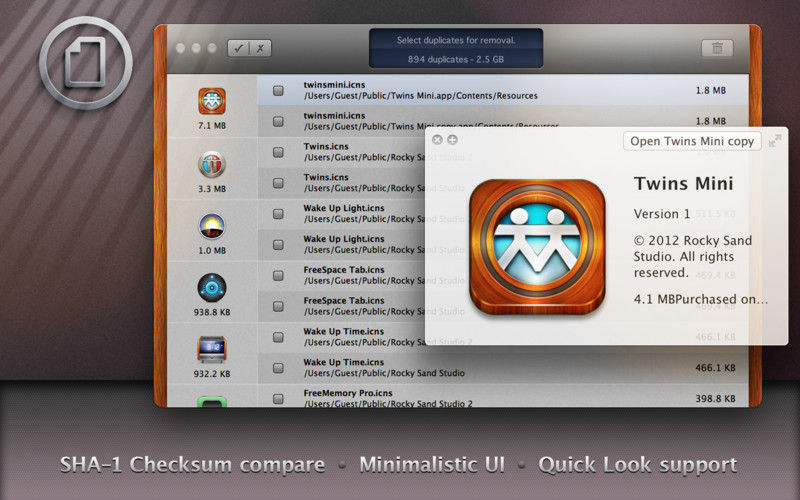Check the second Twins.icns checkbox
This screenshot has width=800, height=500.
pyautogui.click(x=278, y=183)
